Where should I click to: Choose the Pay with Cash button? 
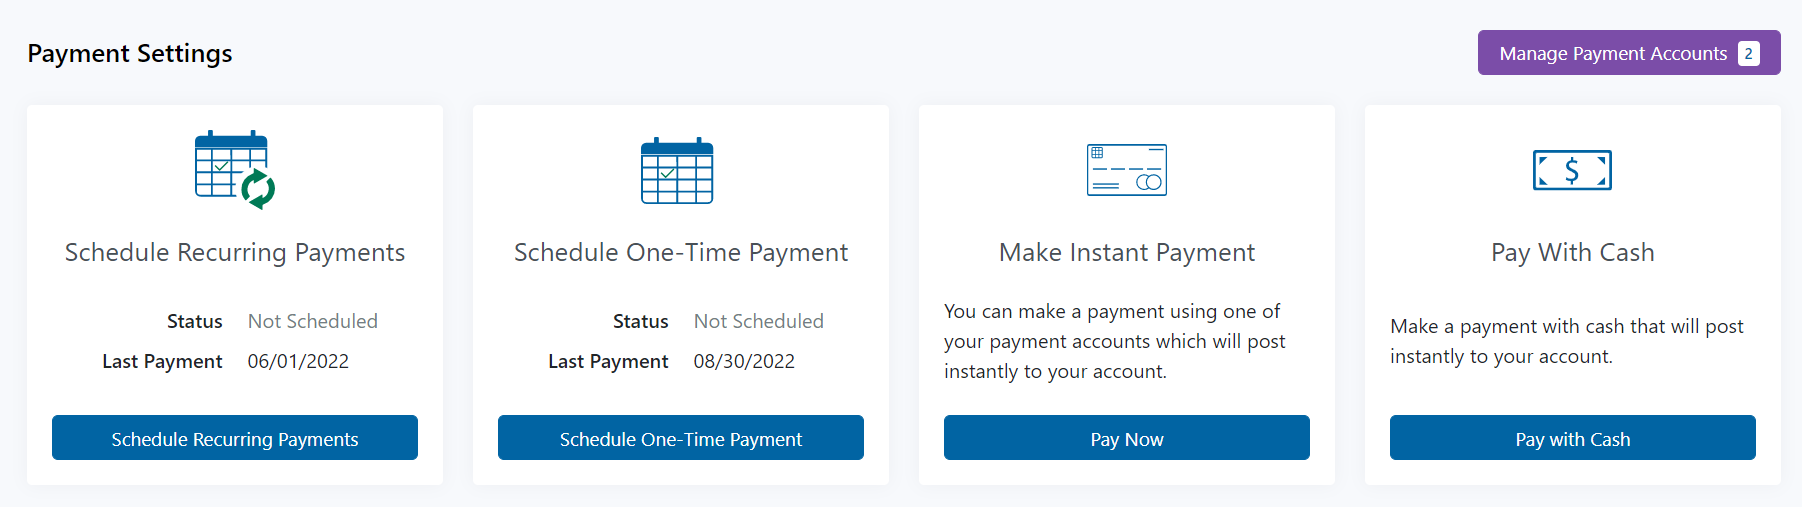pyautogui.click(x=1572, y=438)
